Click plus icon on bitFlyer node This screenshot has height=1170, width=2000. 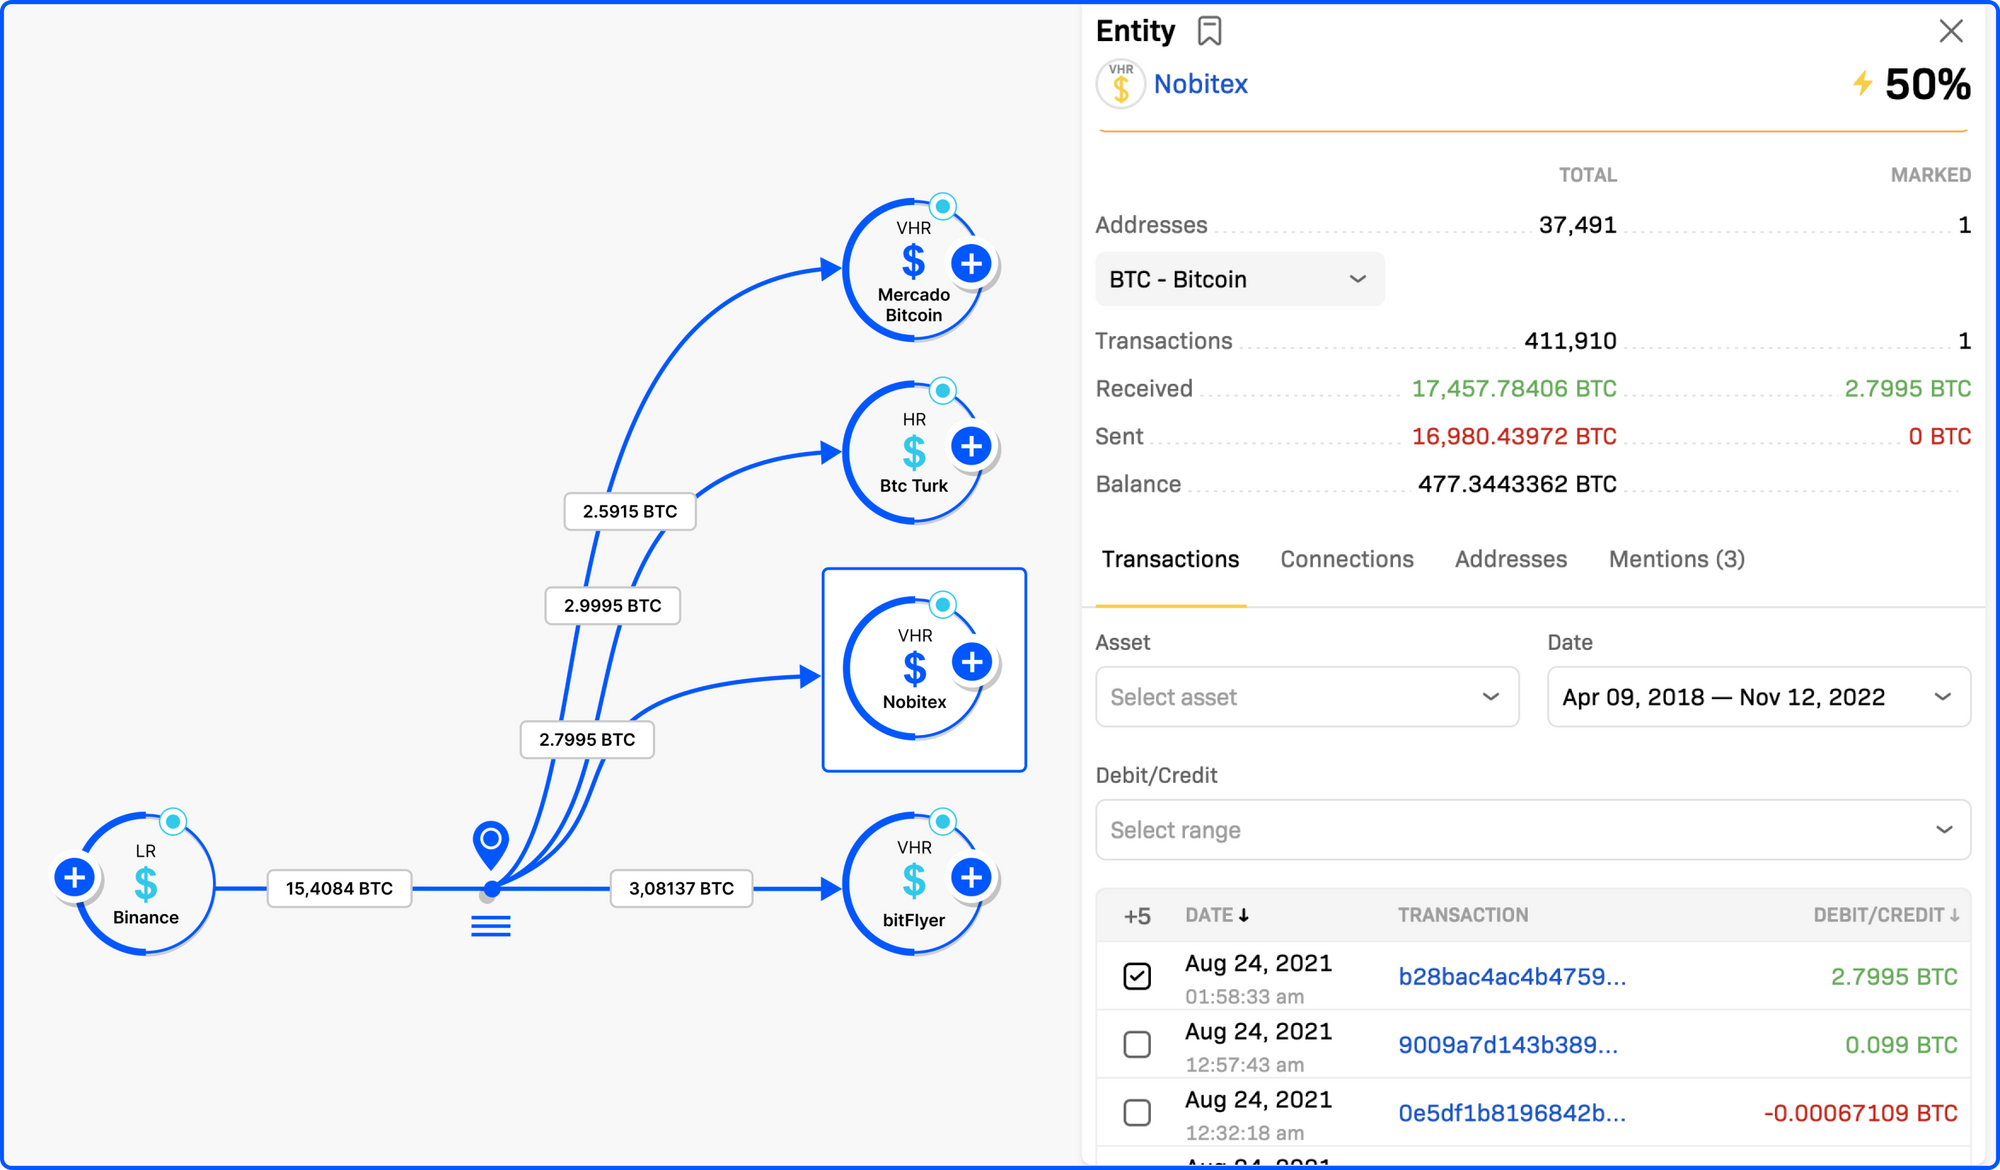971,878
